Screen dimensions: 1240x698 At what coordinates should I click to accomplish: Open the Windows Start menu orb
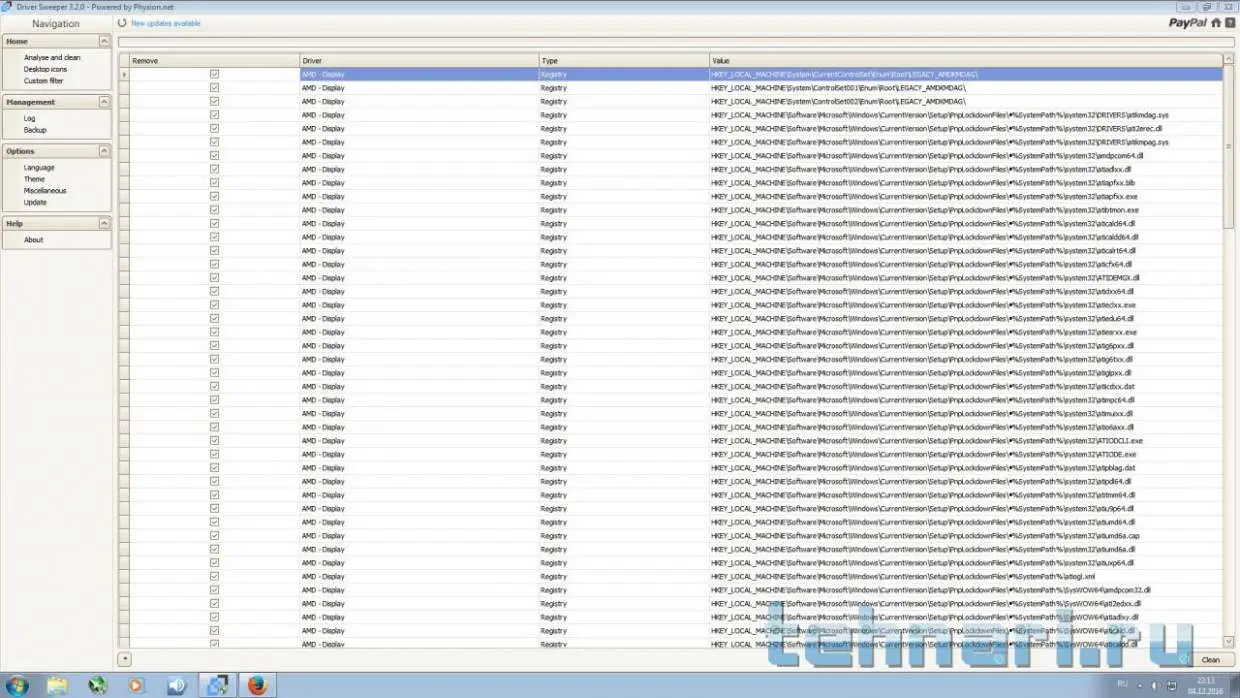[17, 685]
